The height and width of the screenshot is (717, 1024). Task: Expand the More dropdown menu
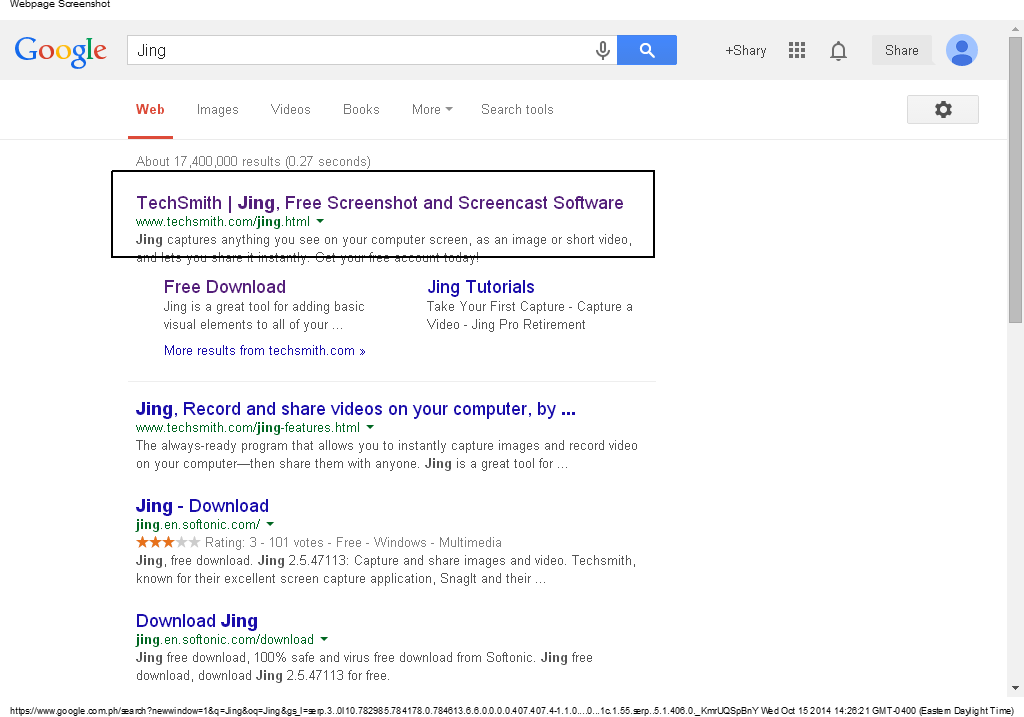[432, 110]
